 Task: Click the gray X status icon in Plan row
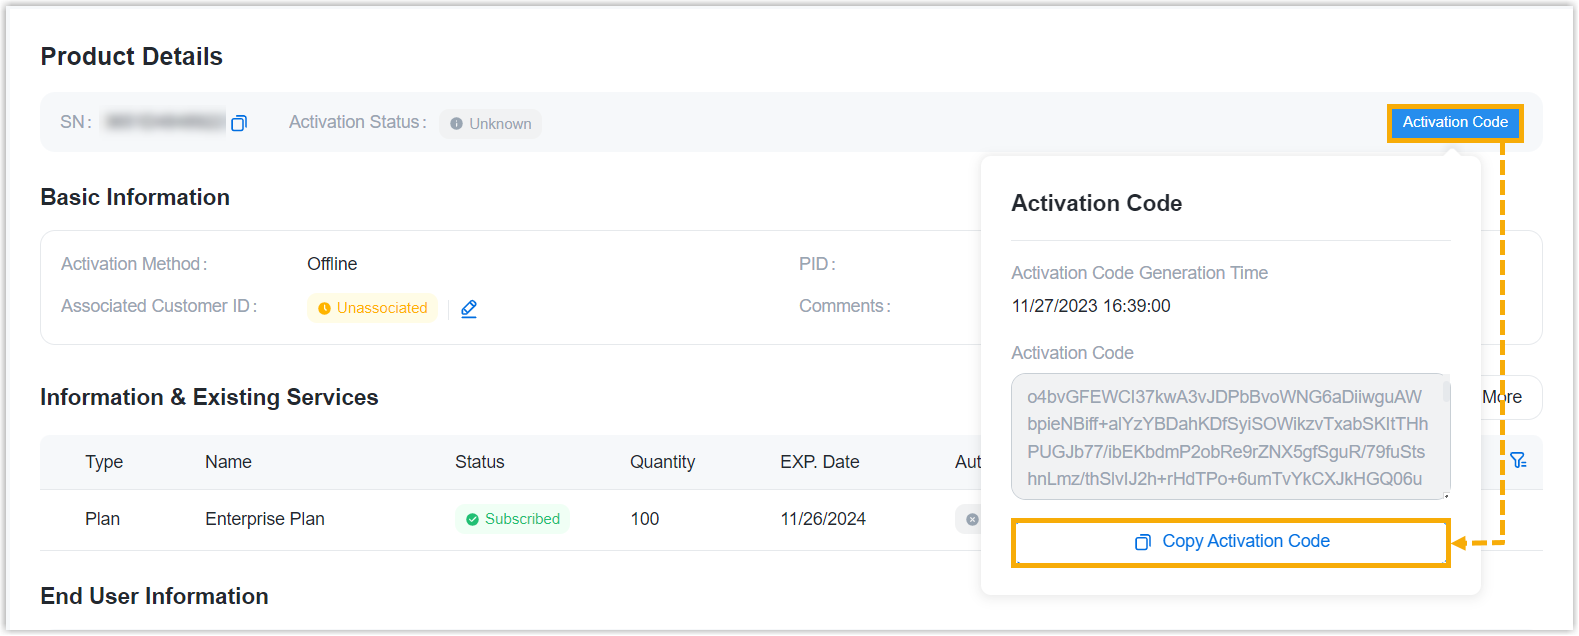point(972,519)
